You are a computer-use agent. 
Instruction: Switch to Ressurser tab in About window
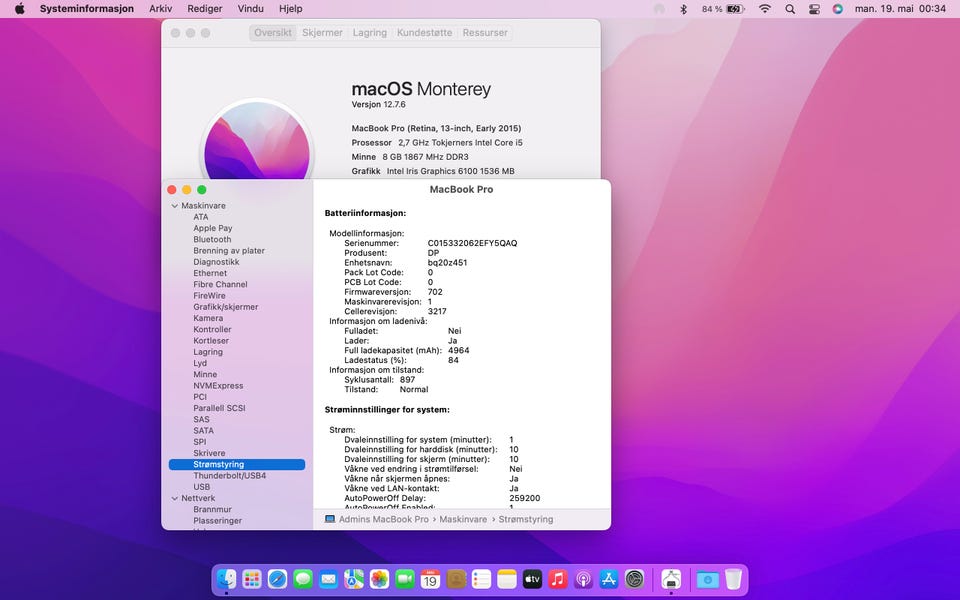point(485,33)
